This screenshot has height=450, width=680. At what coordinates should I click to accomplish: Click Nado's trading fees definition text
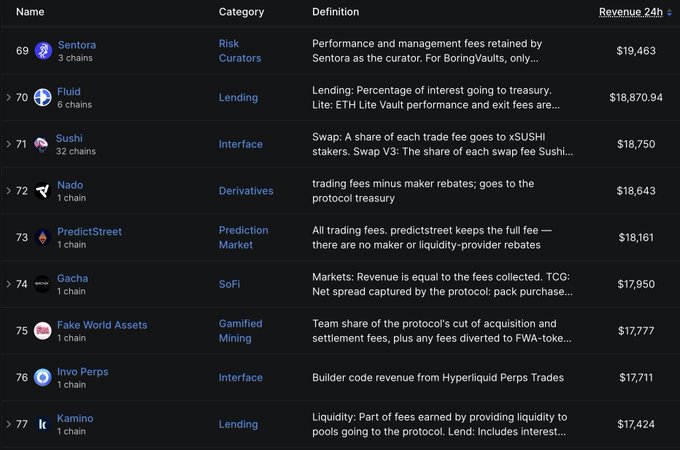tap(423, 191)
